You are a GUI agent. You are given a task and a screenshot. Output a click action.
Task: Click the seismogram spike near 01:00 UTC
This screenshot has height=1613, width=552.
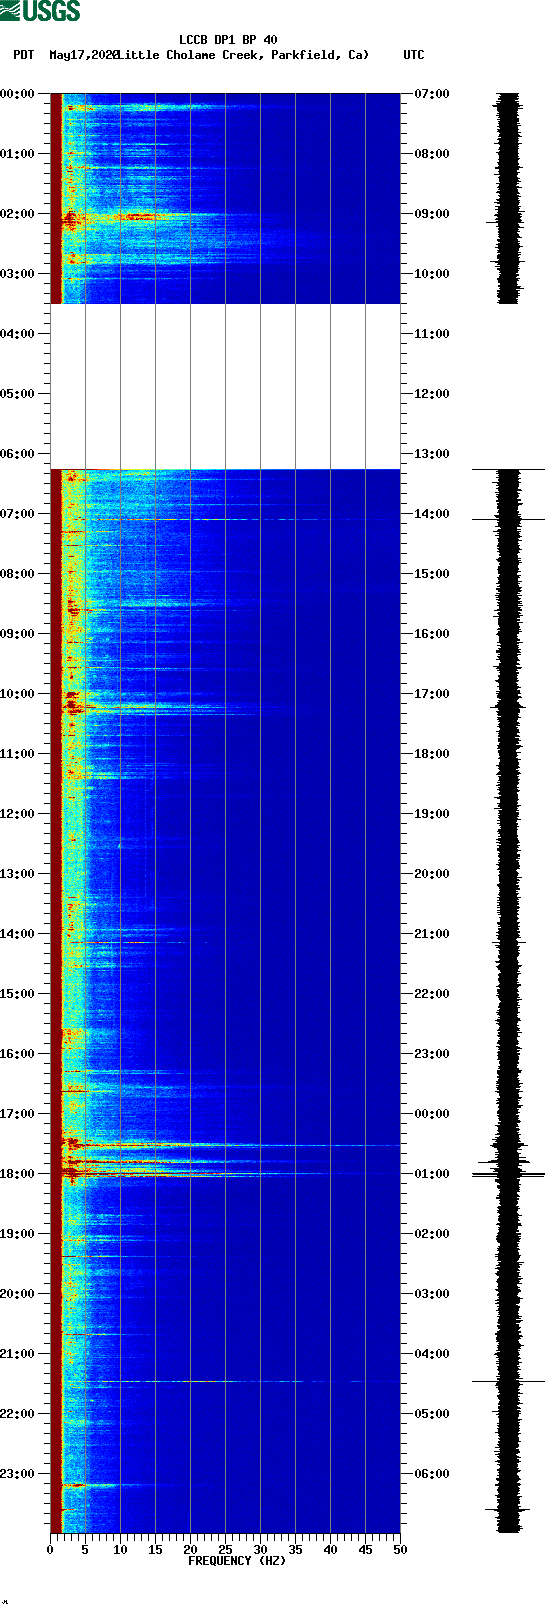pyautogui.click(x=508, y=1175)
